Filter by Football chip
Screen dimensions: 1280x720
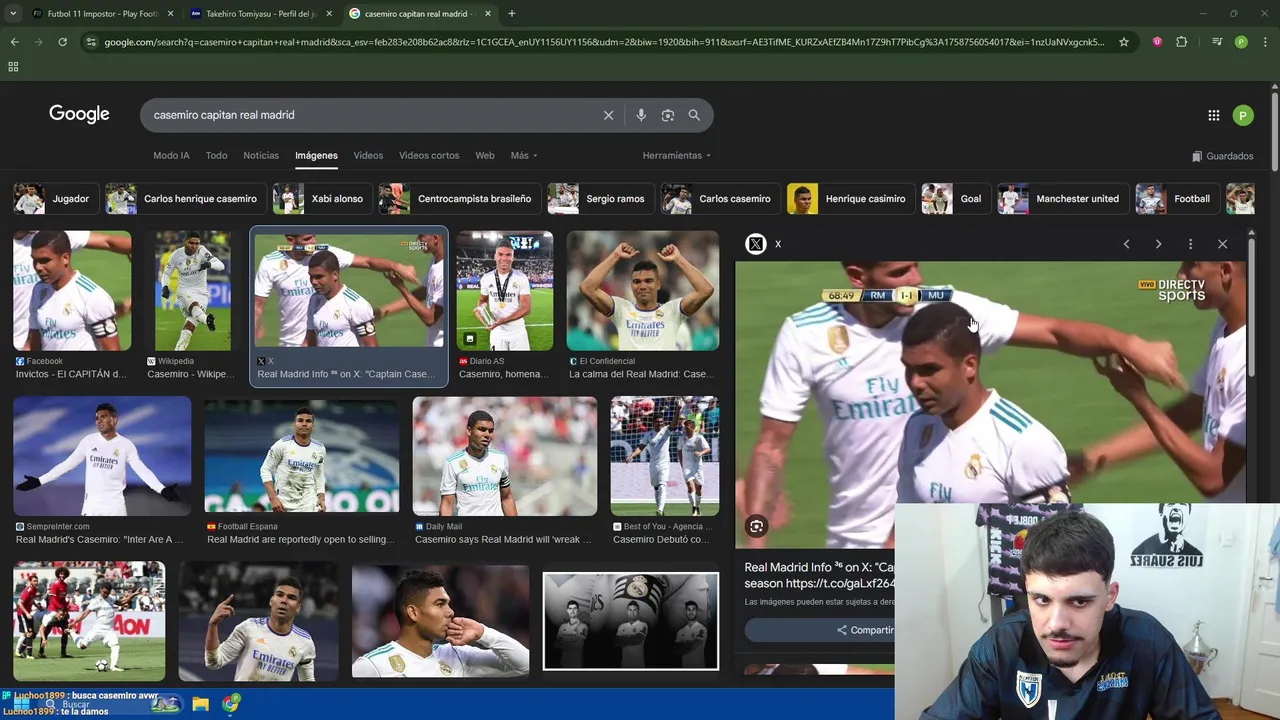click(1178, 199)
